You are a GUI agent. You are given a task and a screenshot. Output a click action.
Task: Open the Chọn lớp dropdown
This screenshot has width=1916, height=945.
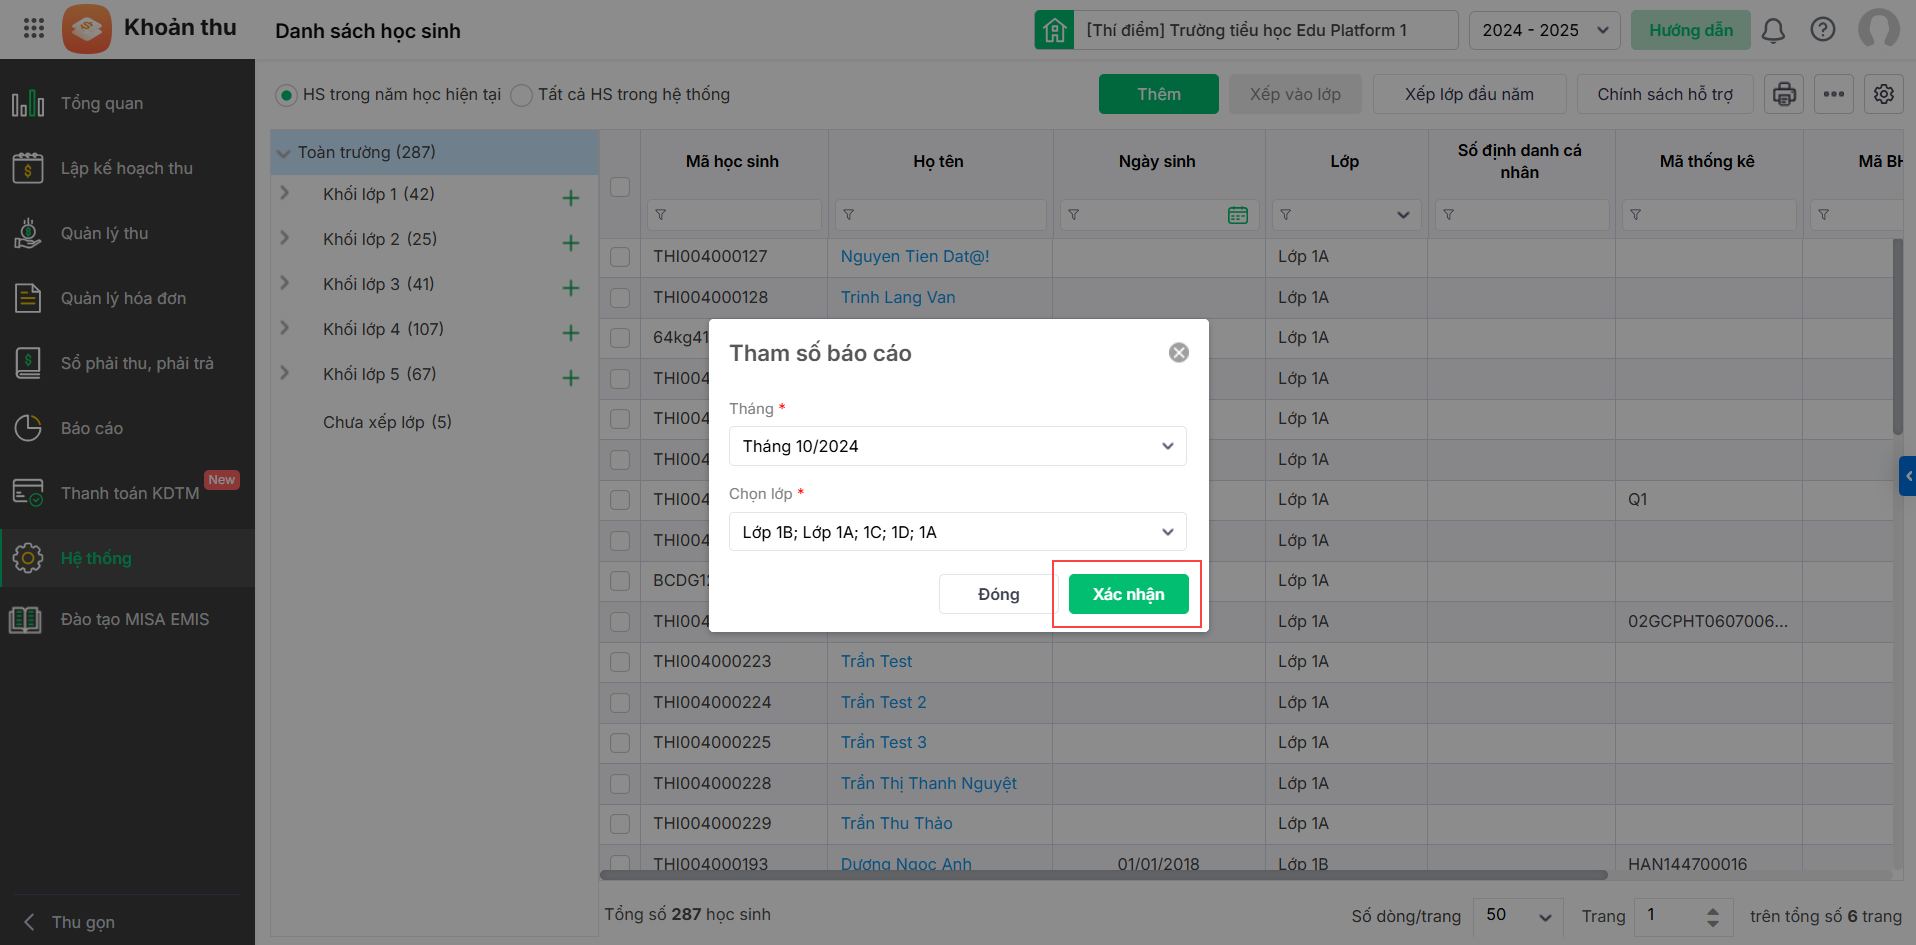coord(957,532)
